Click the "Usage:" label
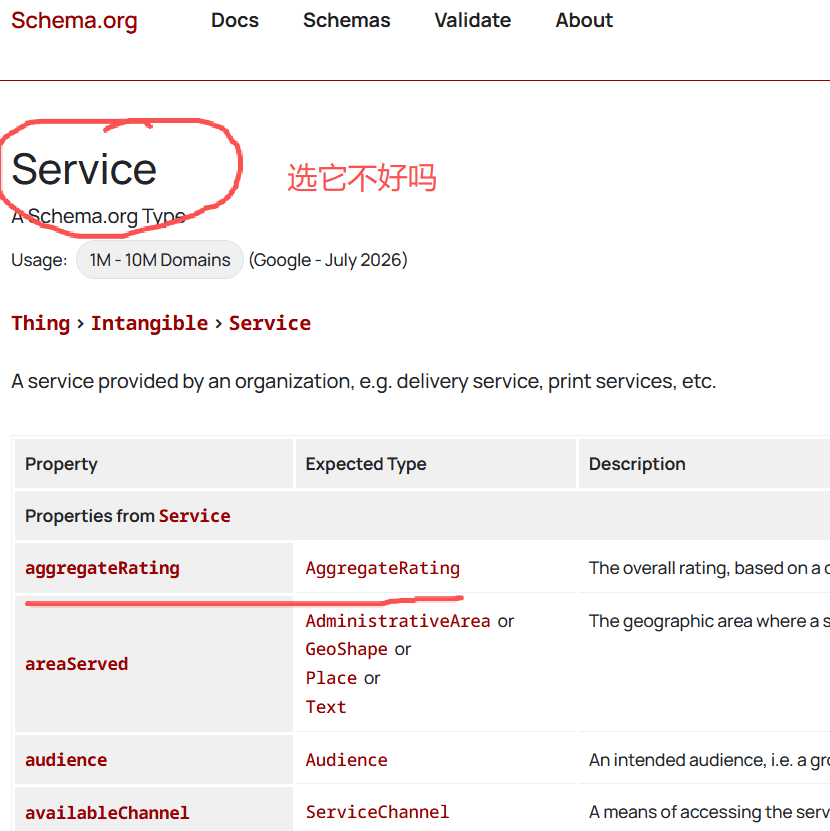 (39, 260)
